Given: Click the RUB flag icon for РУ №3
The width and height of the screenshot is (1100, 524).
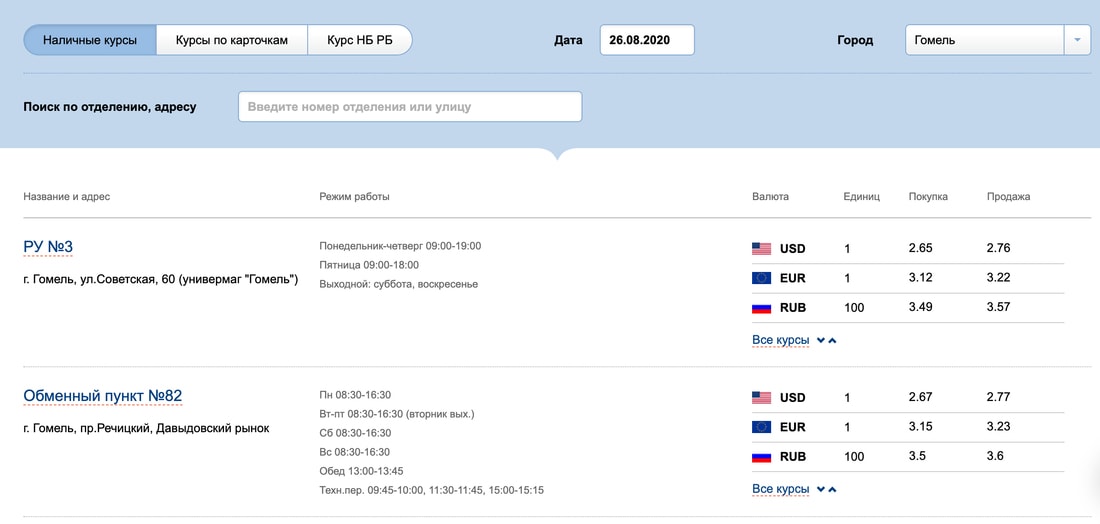Looking at the screenshot, I should pos(761,308).
